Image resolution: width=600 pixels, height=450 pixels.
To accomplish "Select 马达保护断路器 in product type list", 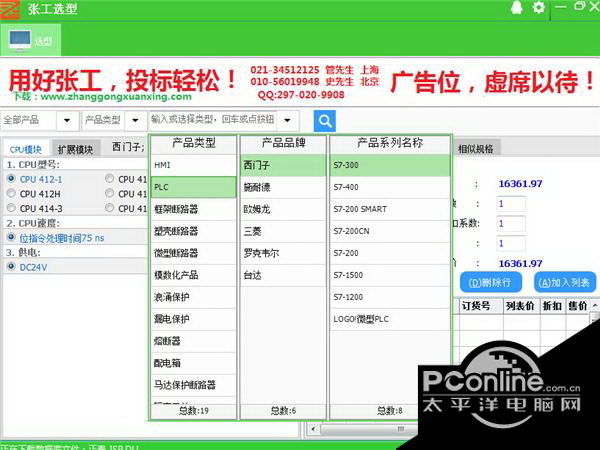I will click(194, 385).
